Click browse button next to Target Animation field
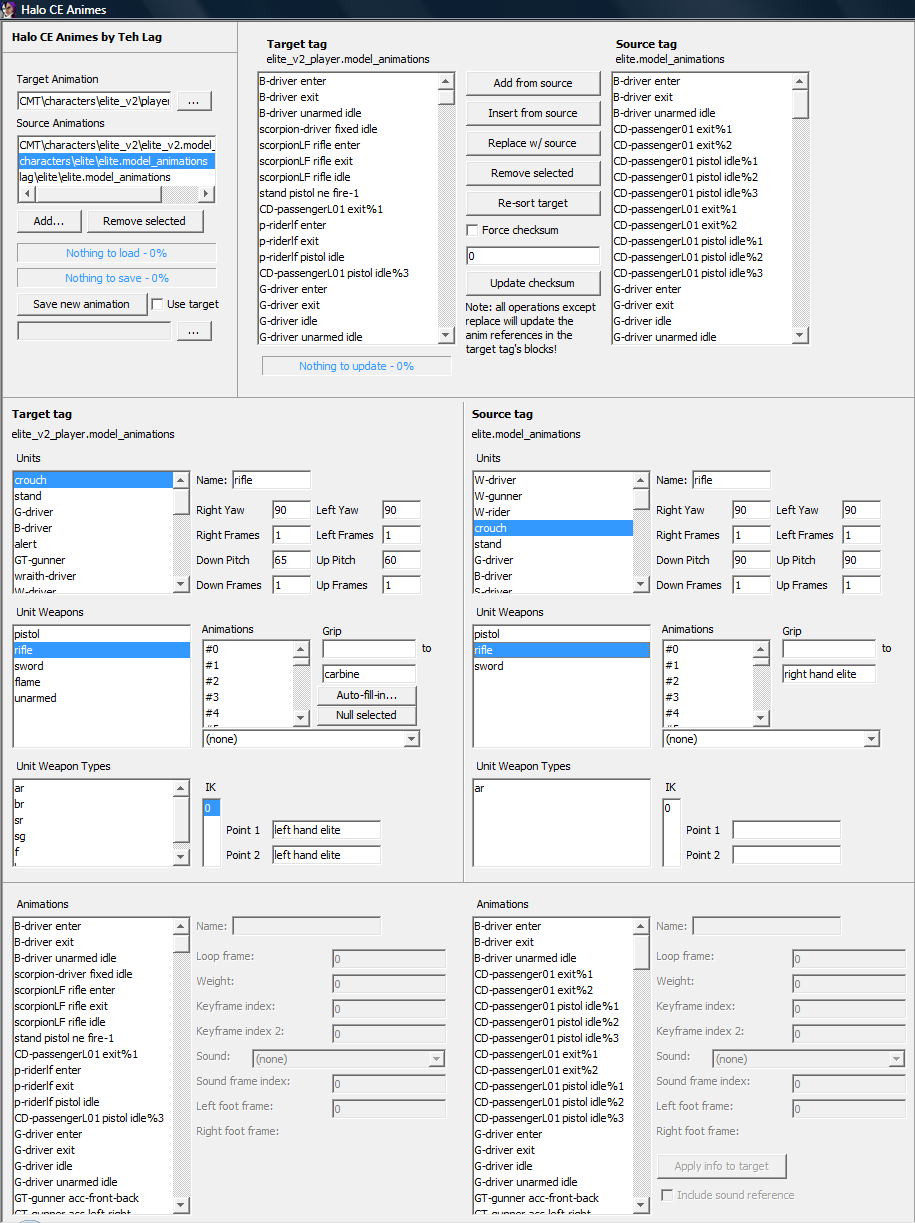 pyautogui.click(x=194, y=101)
